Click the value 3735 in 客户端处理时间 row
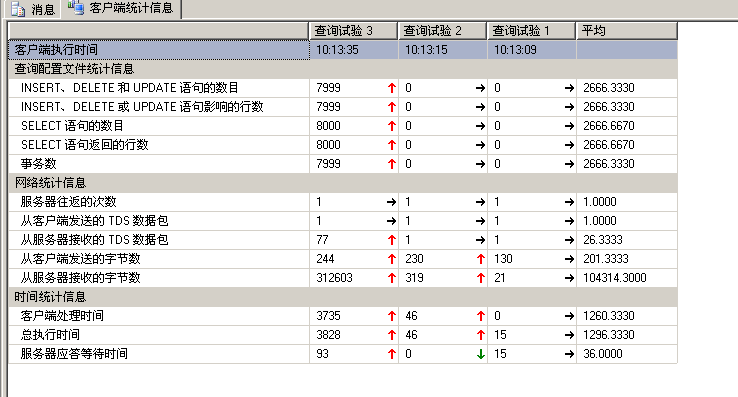This screenshot has width=738, height=397. point(328,316)
